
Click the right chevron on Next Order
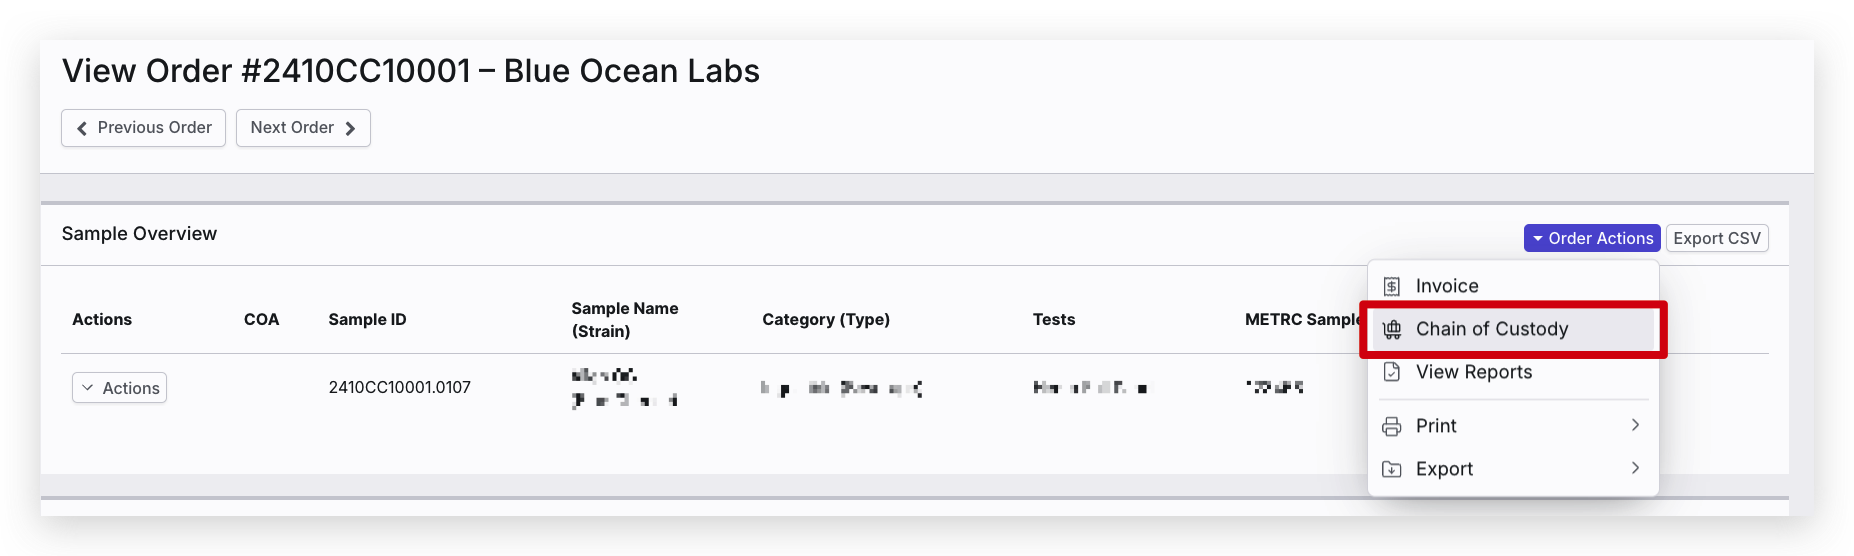[x=350, y=128]
